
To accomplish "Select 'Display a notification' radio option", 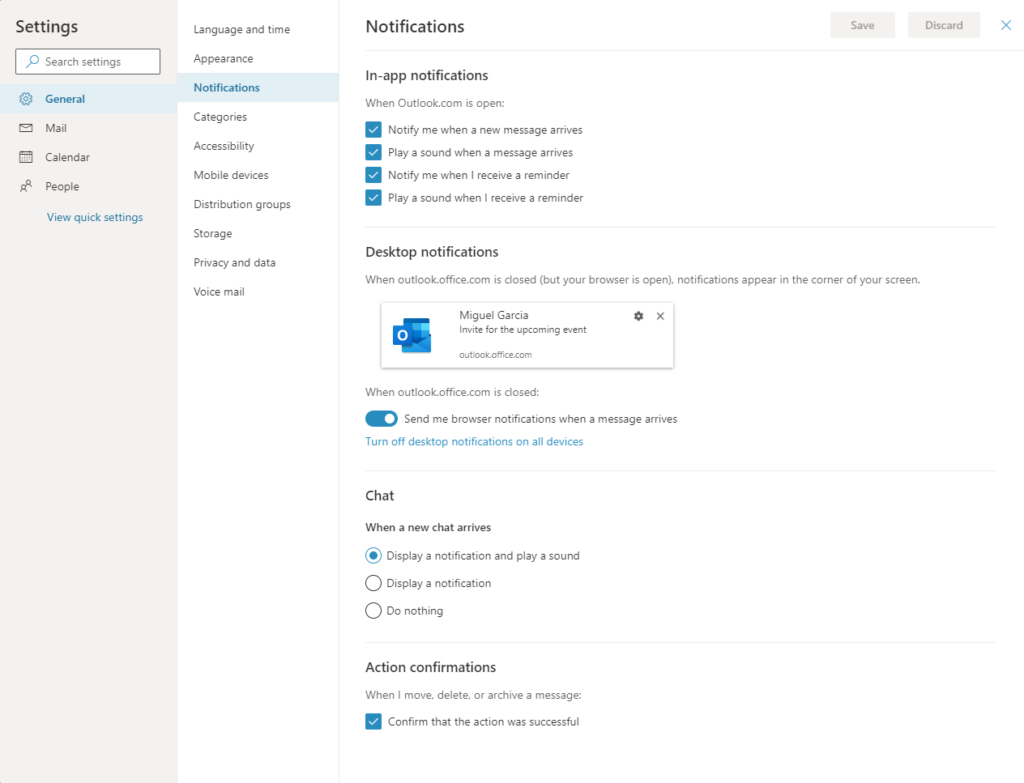I will click(x=371, y=583).
